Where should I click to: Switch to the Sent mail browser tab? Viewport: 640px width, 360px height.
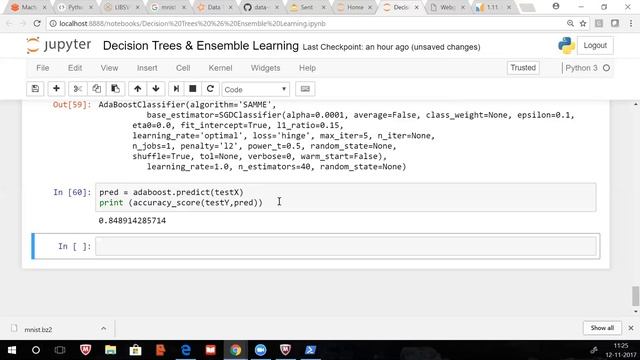click(x=306, y=7)
